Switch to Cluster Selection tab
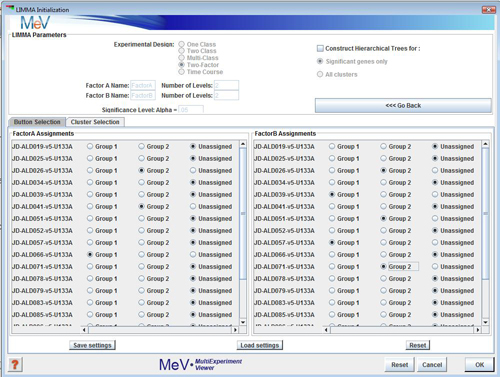The image size is (500, 377). click(95, 122)
